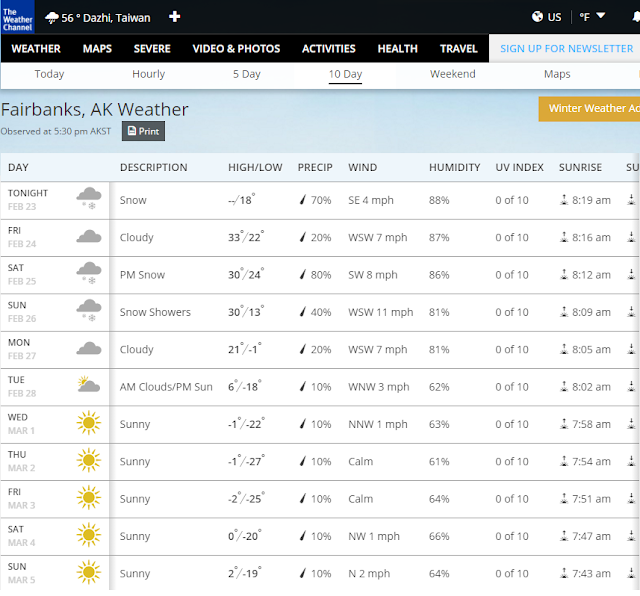Switch to the Weekend tab

453,74
